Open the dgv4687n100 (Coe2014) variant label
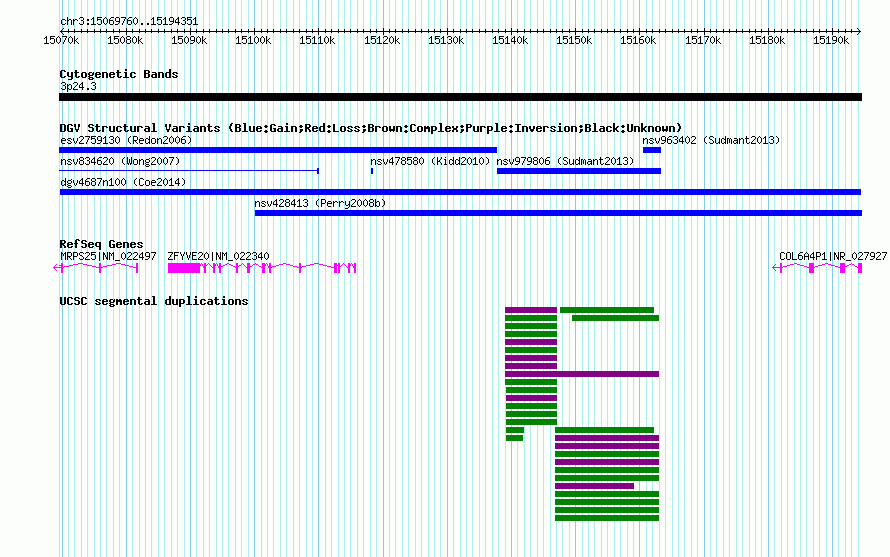890x557 pixels. (x=123, y=182)
